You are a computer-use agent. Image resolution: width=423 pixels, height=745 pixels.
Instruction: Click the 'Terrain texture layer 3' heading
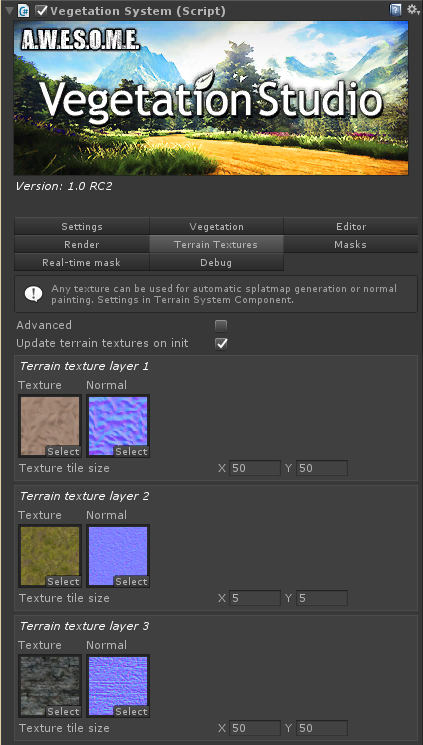click(x=84, y=627)
